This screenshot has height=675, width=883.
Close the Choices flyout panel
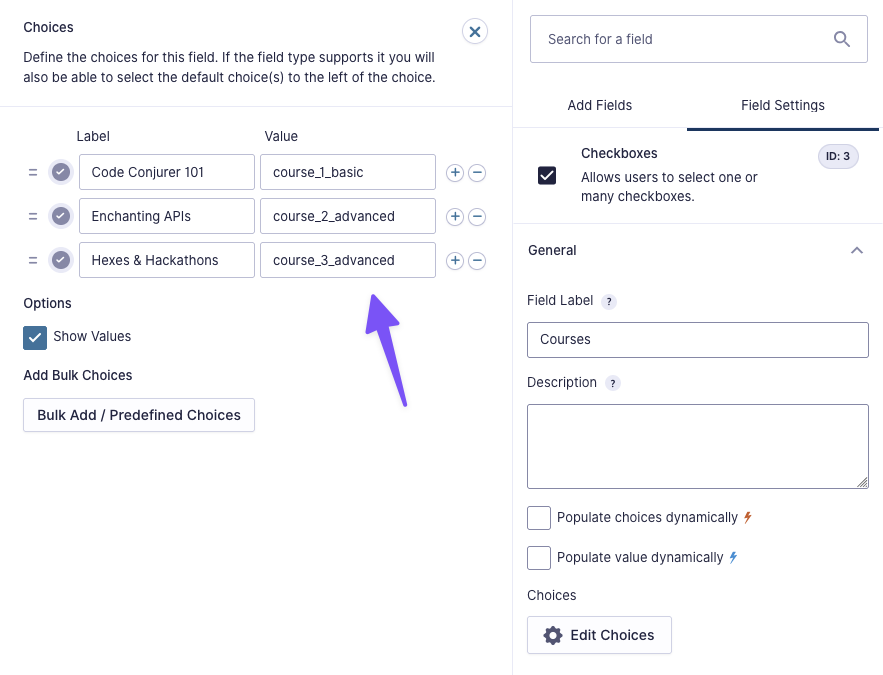coord(475,32)
